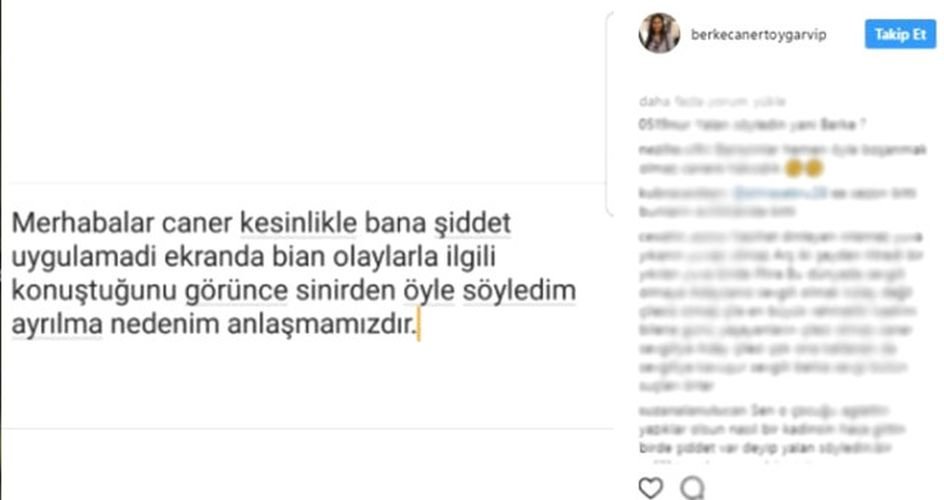Open the berkecanertoygarvip username link
The width and height of the screenshot is (944, 500).
pos(759,35)
